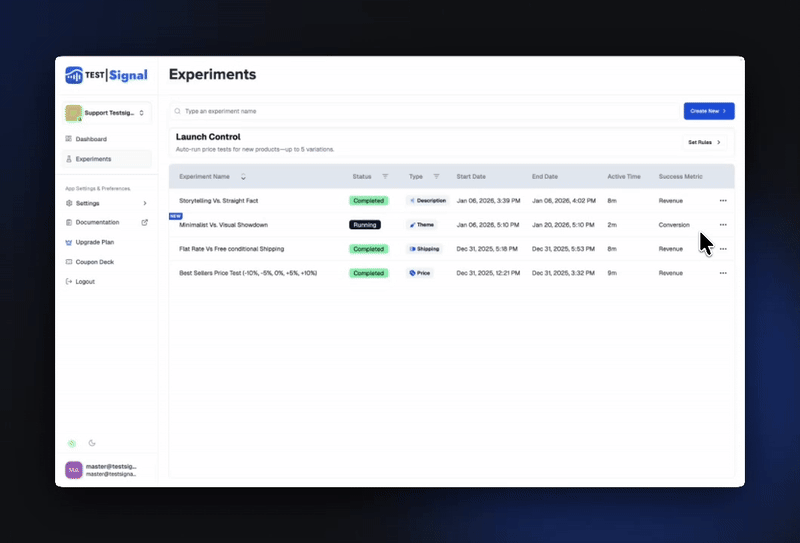
Task: Open the Type column filter
Action: [436, 176]
